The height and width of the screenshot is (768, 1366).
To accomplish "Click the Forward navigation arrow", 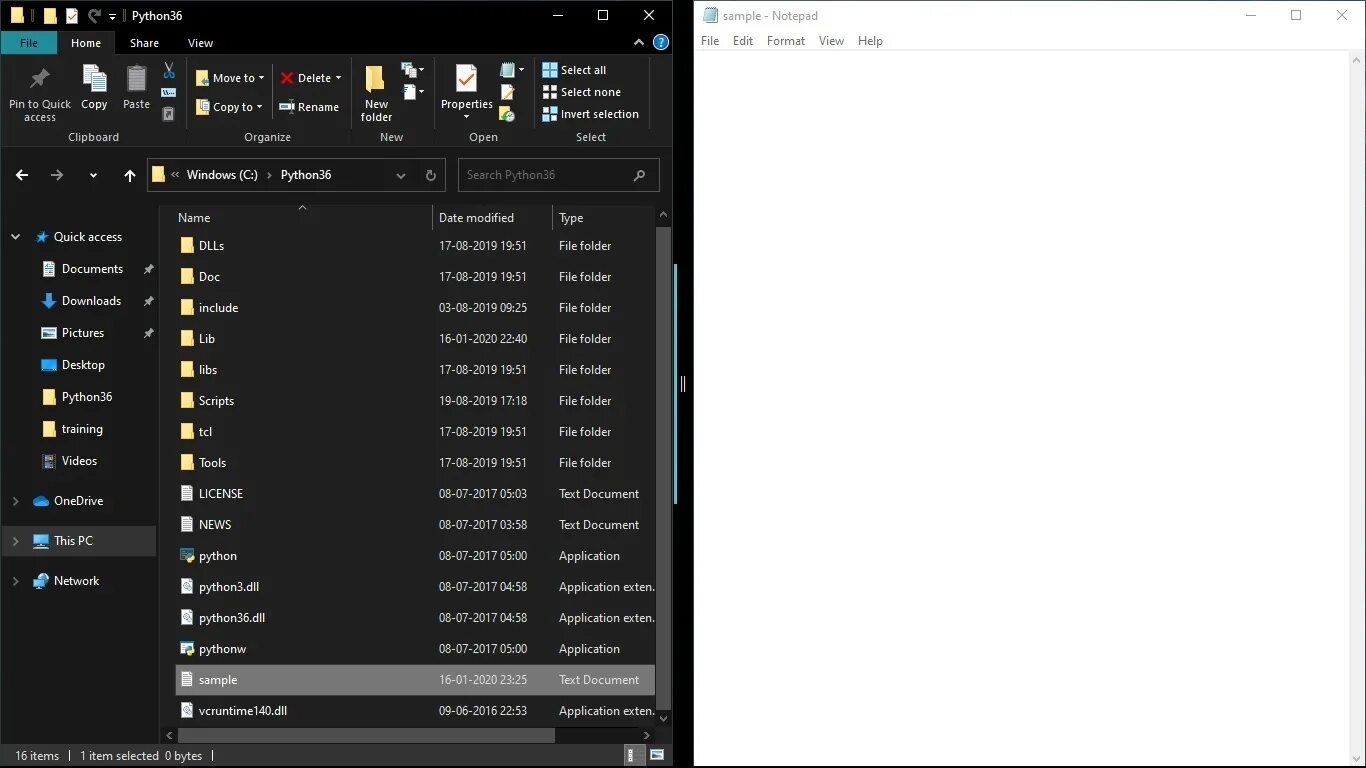I will point(57,175).
